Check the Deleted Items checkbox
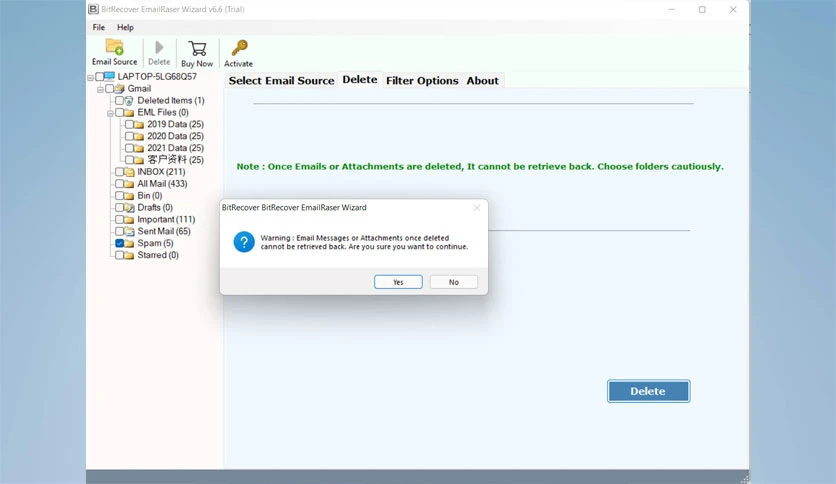Viewport: 836px width, 484px height. (x=119, y=100)
